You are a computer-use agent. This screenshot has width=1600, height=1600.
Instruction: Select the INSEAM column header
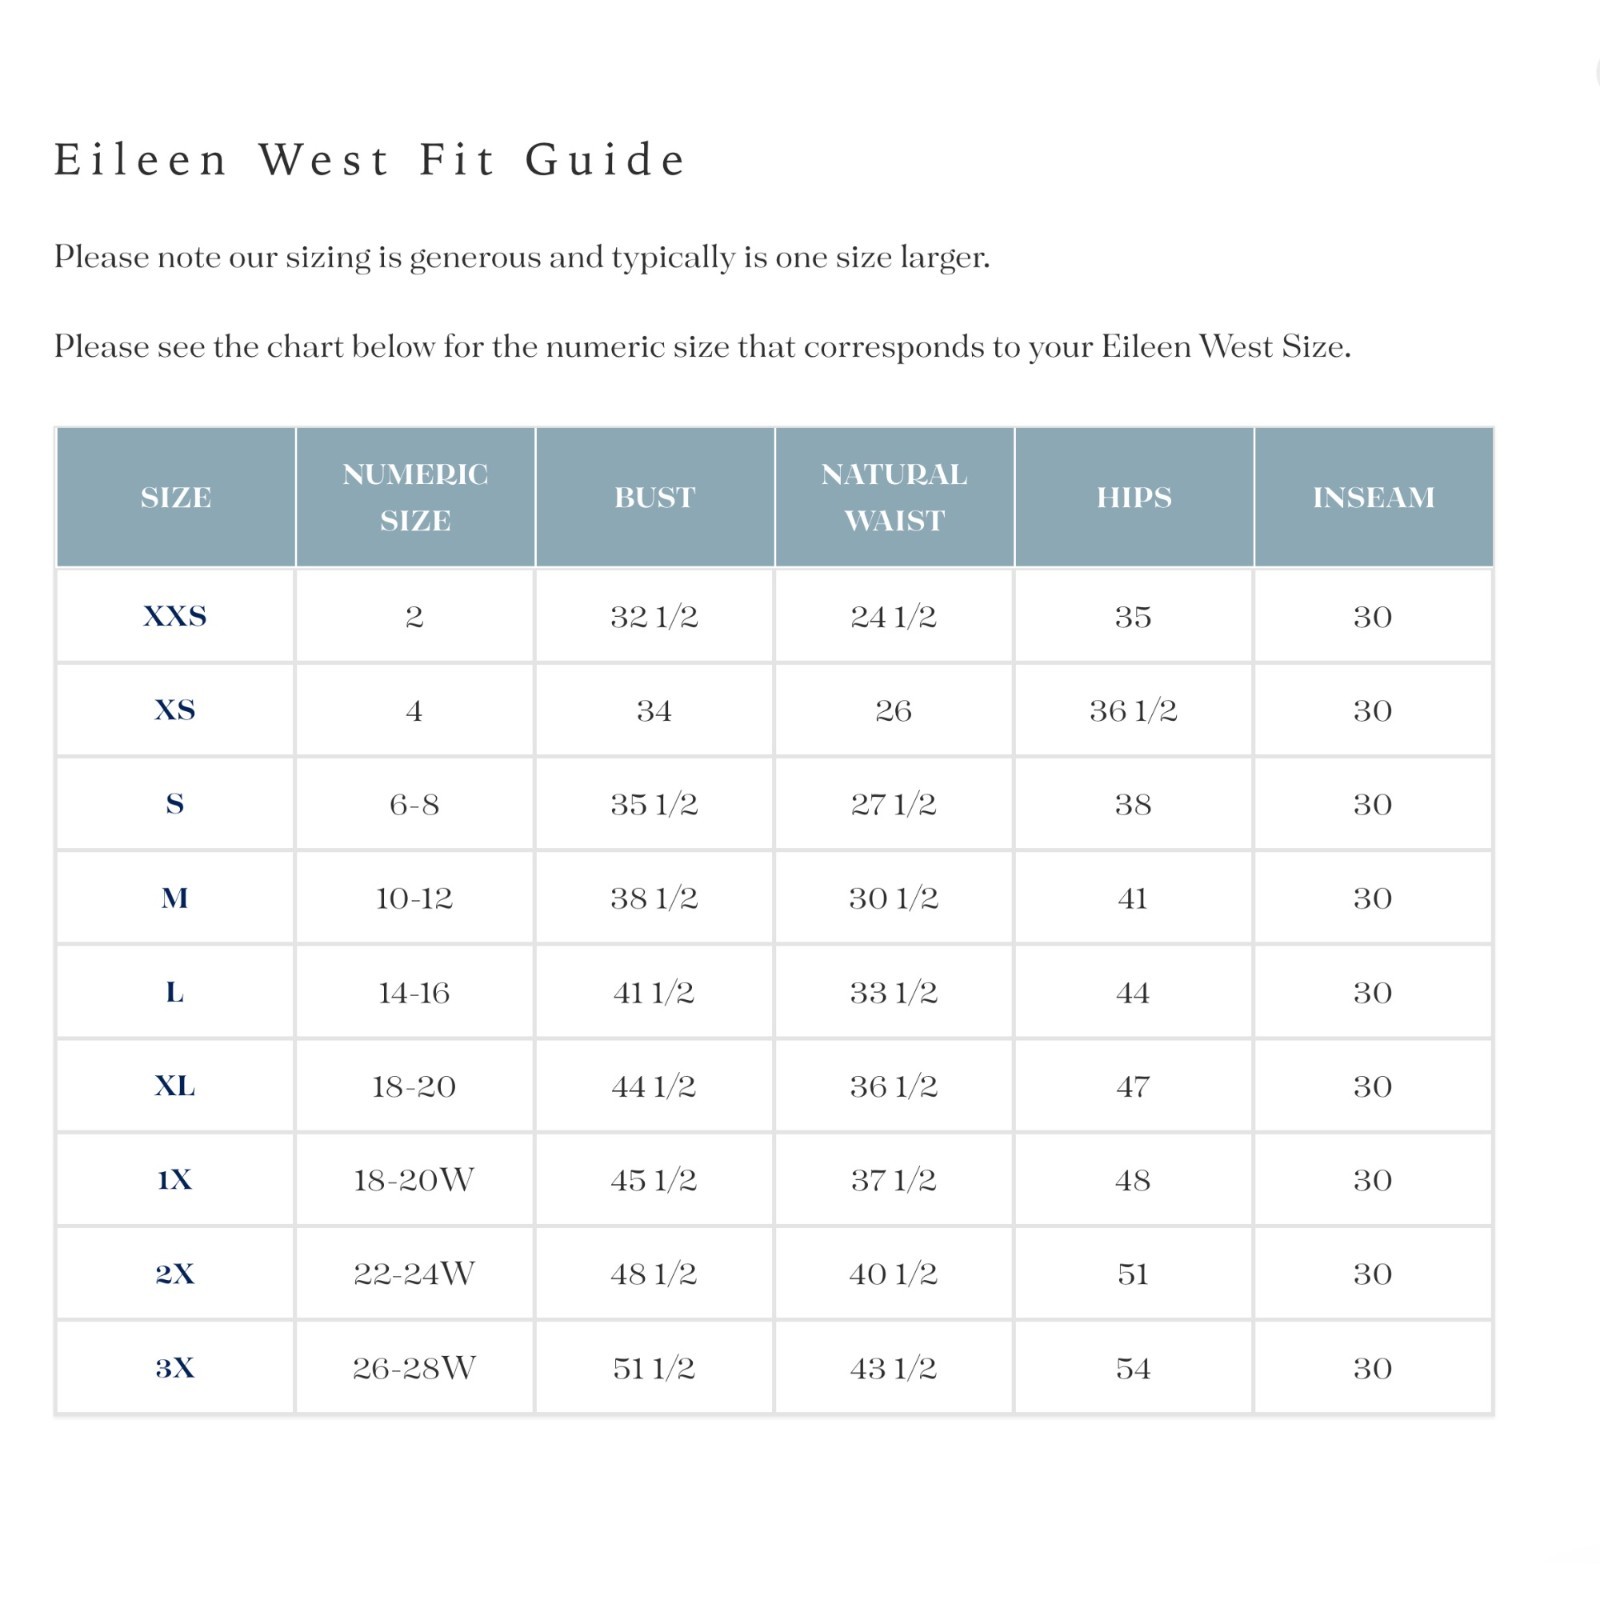click(1373, 497)
